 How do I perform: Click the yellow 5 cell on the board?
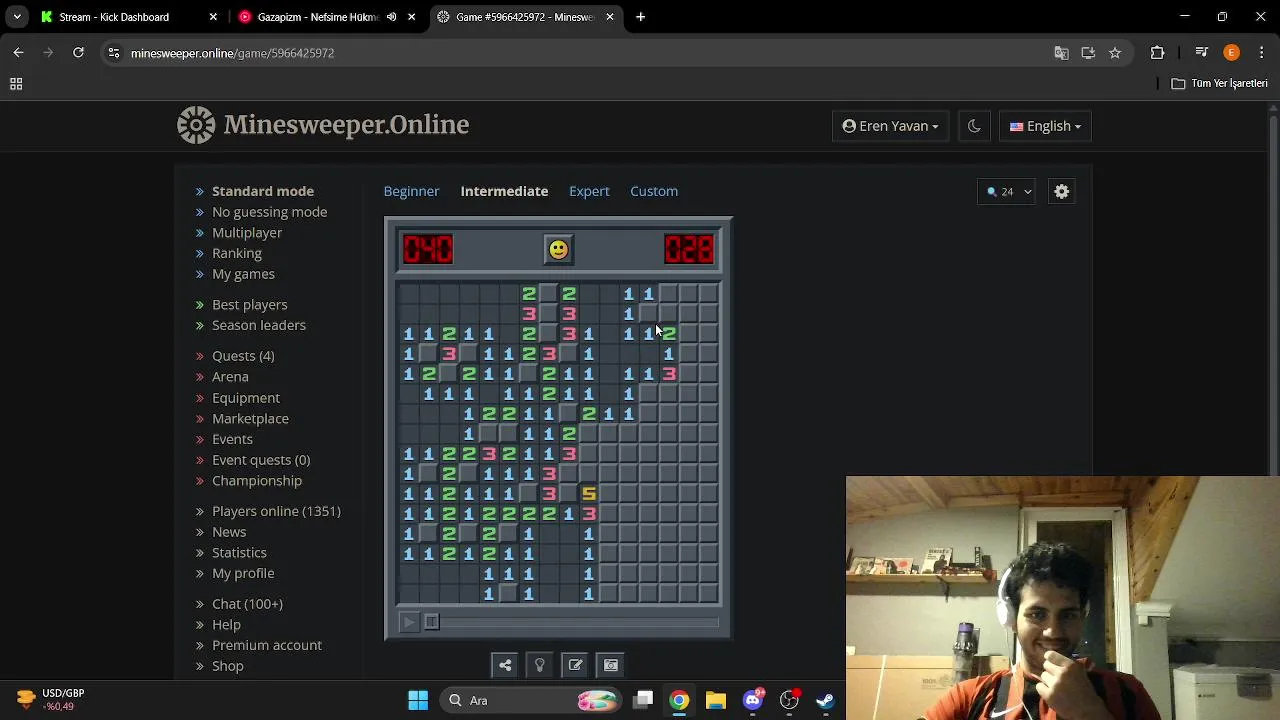pyautogui.click(x=588, y=493)
